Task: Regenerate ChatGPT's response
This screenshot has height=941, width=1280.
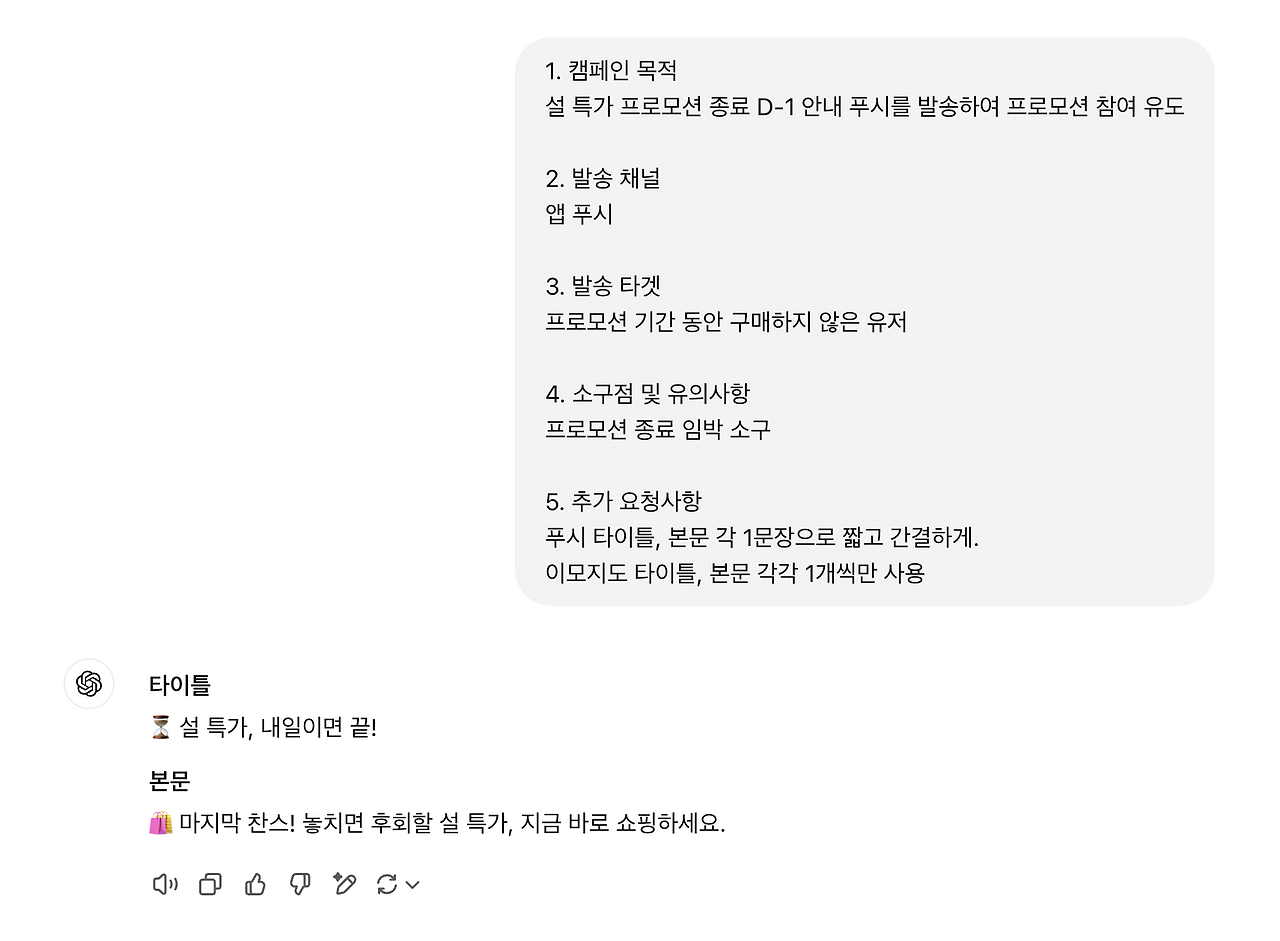Action: [x=388, y=884]
